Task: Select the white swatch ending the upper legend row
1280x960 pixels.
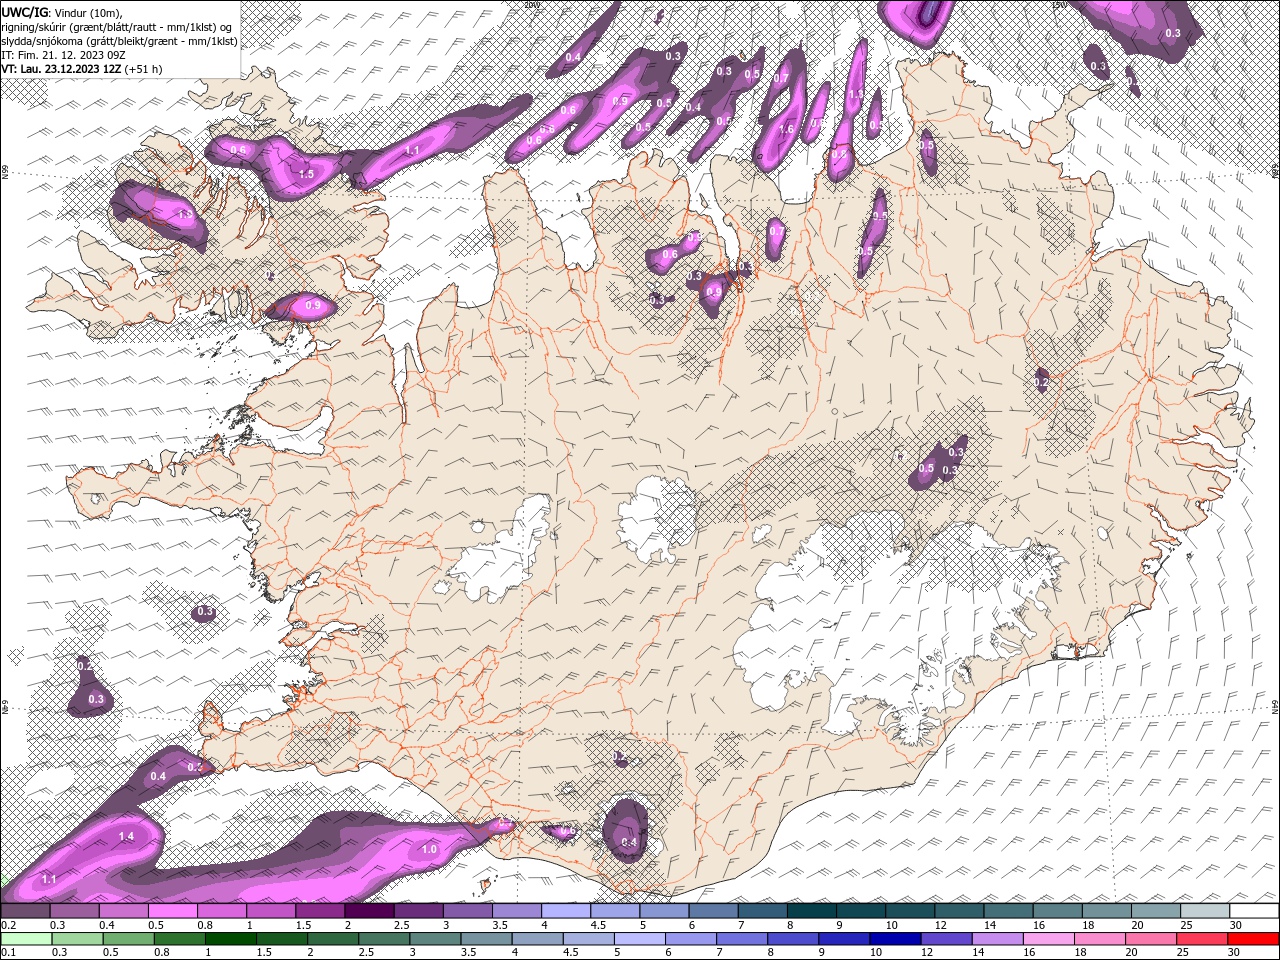Action: coord(1254,911)
